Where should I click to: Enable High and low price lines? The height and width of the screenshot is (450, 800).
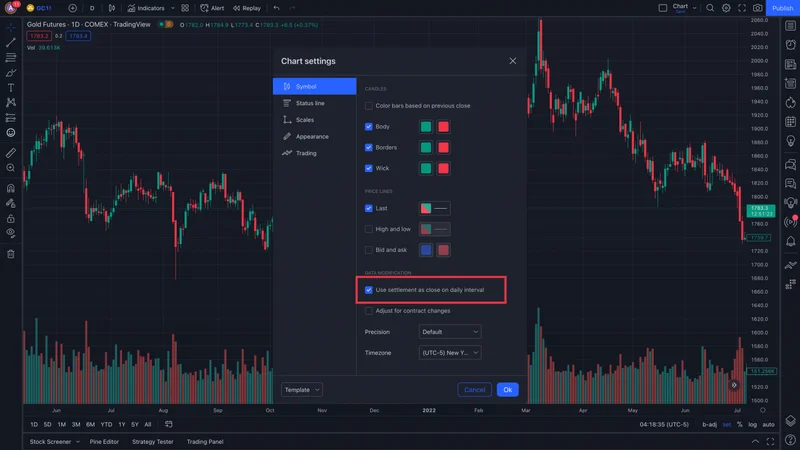coord(368,229)
